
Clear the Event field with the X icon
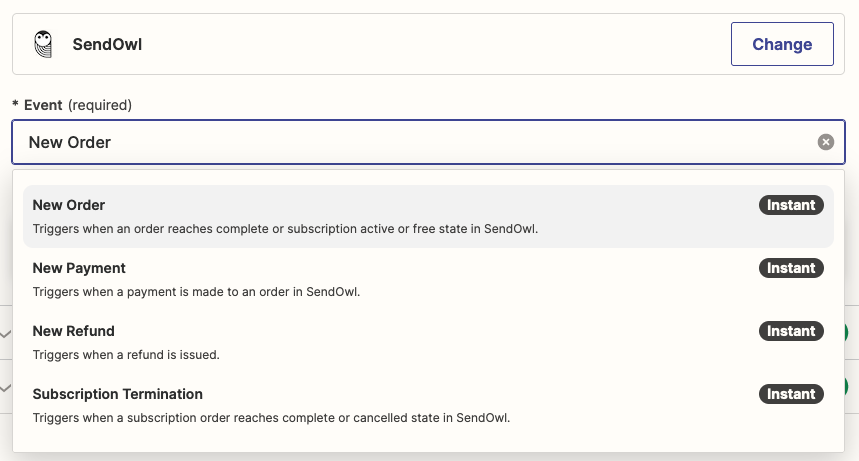pos(826,142)
